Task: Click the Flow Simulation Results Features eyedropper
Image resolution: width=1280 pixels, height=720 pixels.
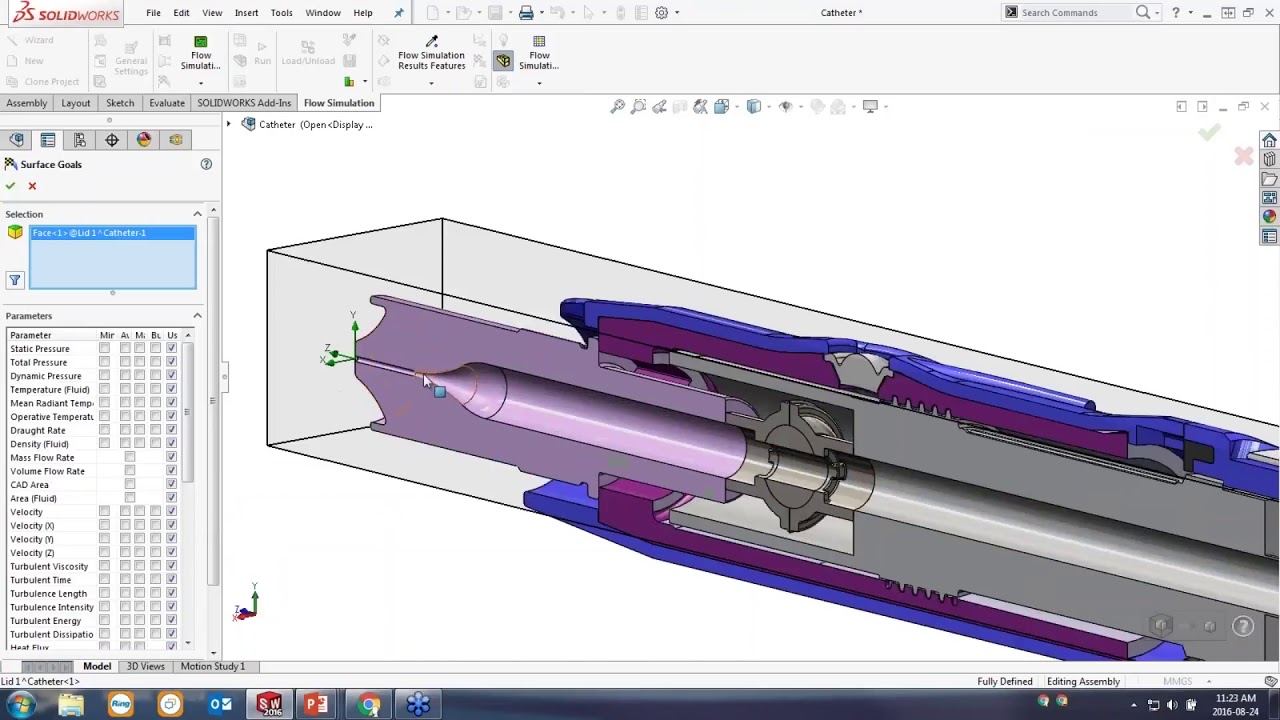Action: point(432,42)
